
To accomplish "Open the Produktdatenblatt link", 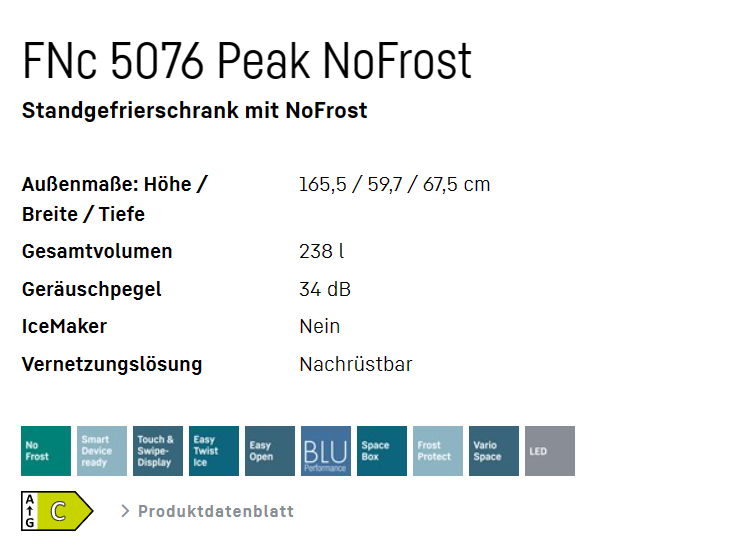I will click(x=216, y=511).
